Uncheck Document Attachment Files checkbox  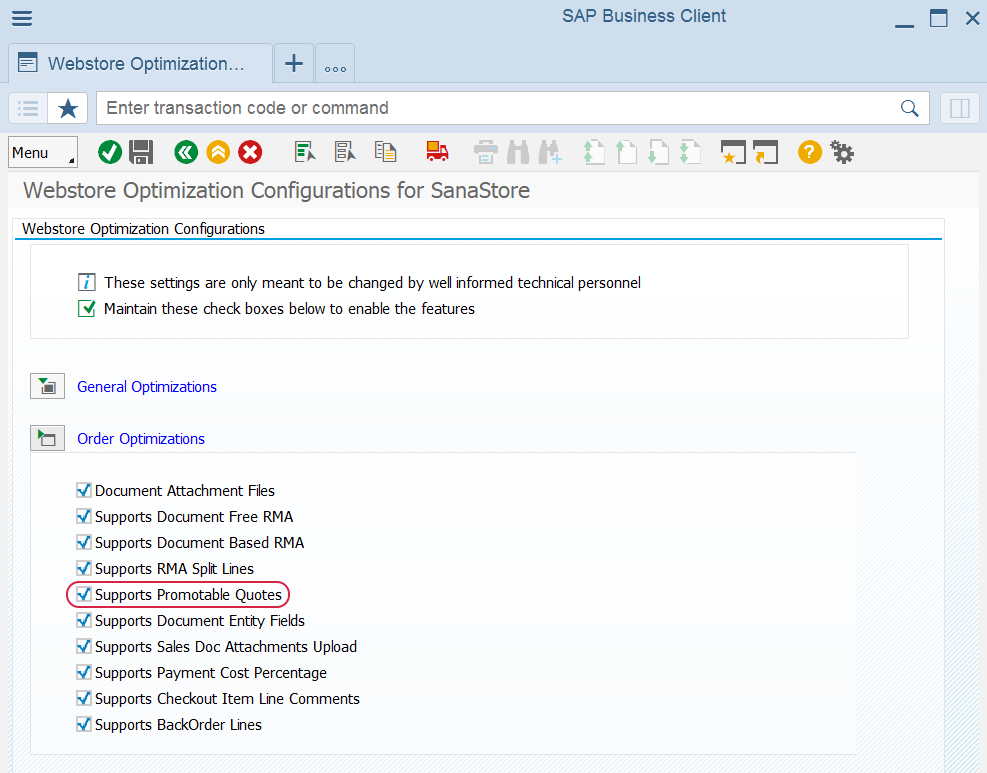(x=84, y=490)
